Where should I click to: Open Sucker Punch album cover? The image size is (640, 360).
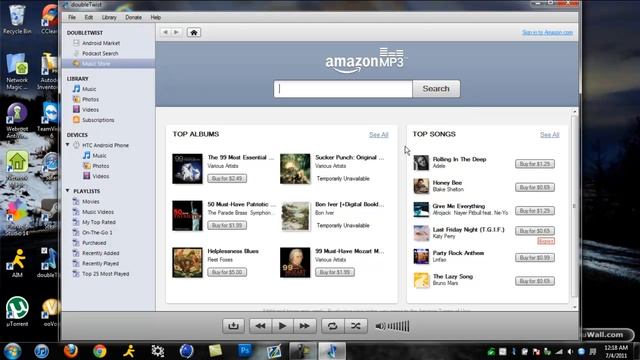[295, 169]
